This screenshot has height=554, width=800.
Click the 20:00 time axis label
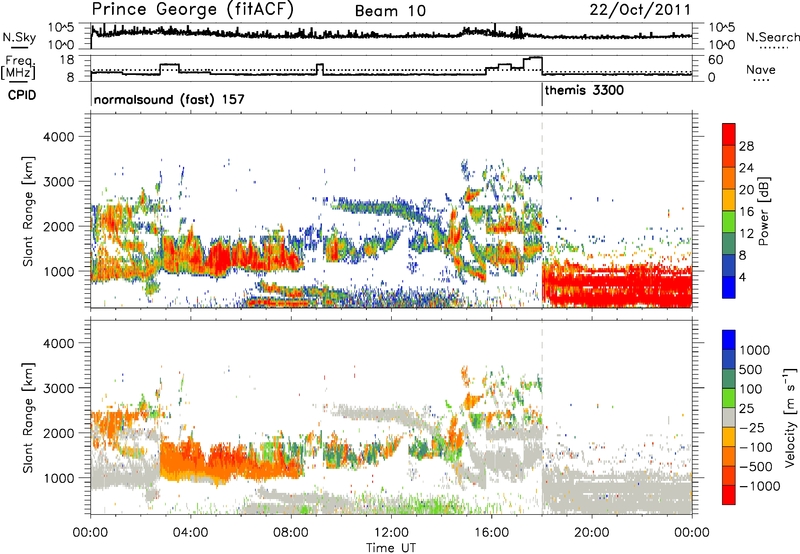pyautogui.click(x=592, y=533)
